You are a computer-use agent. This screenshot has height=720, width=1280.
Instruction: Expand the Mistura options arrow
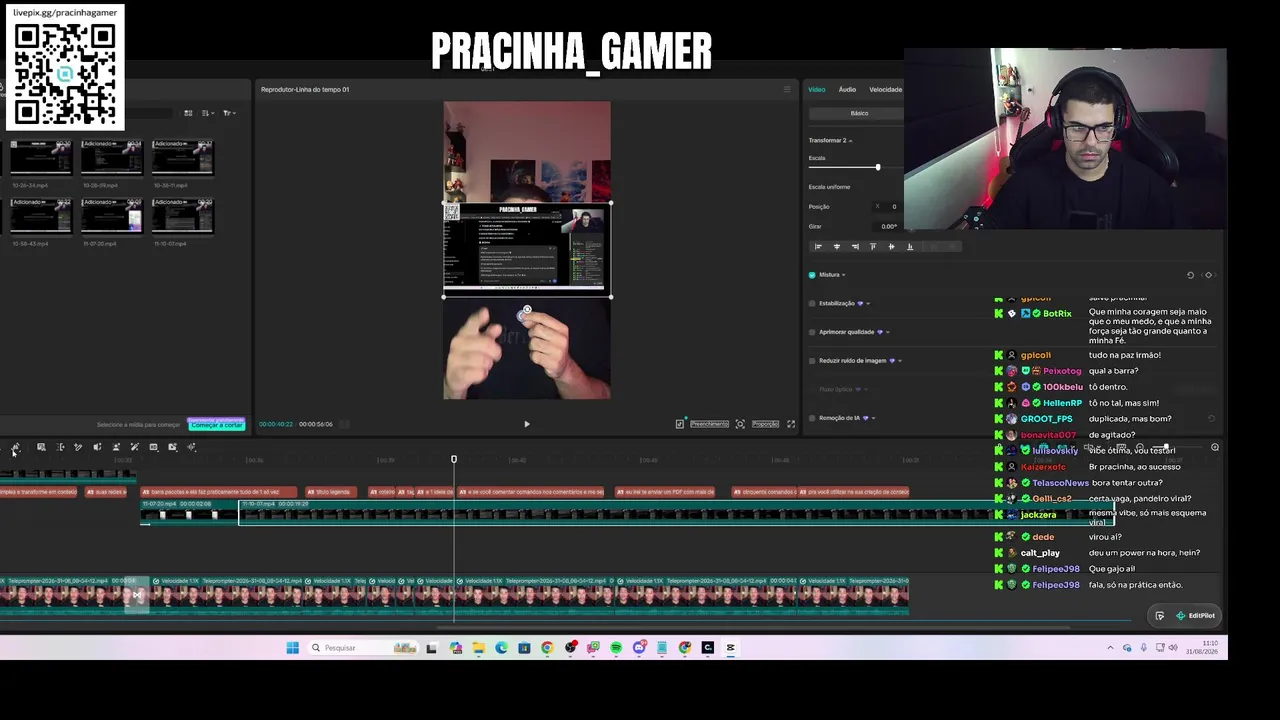click(844, 275)
